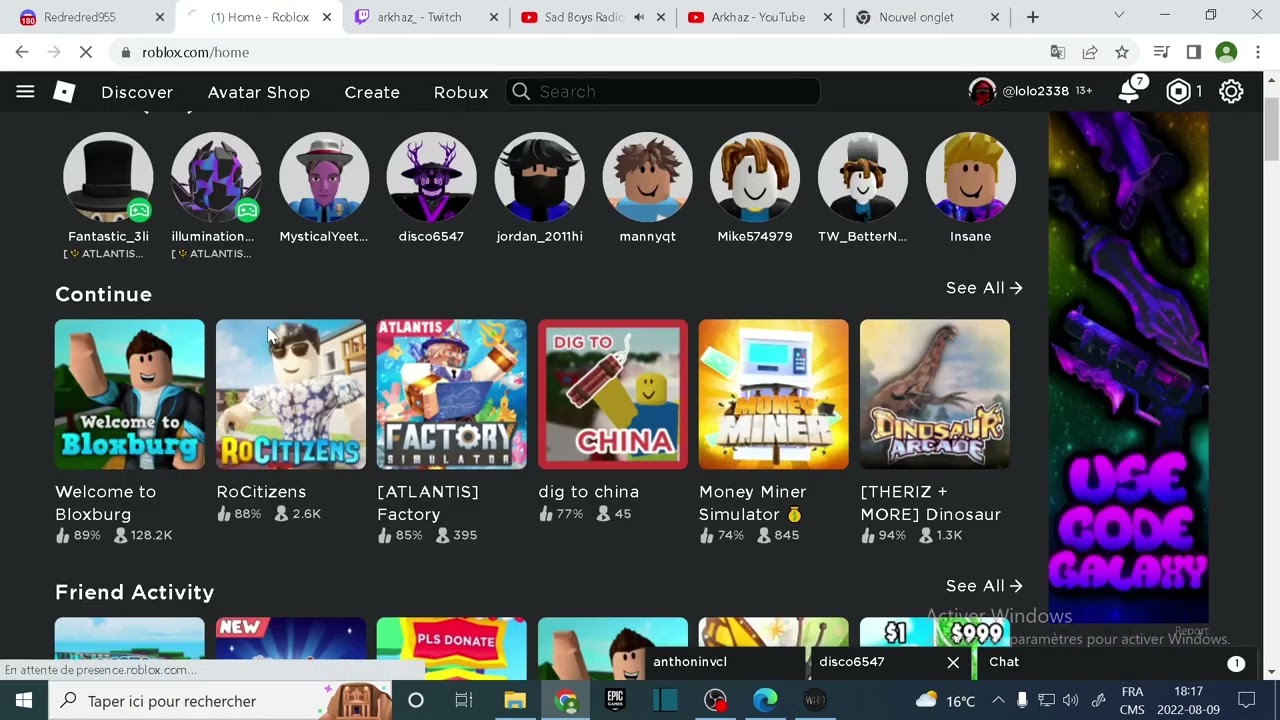The image size is (1280, 720).
Task: Open the Chrome profile avatar
Action: [1226, 52]
